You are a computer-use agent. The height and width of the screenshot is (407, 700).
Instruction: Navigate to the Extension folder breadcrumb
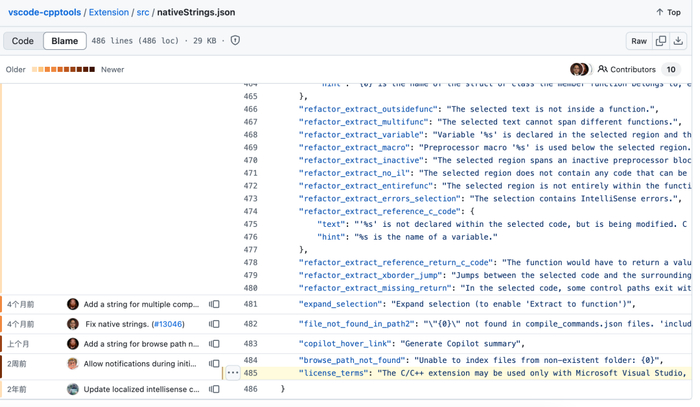pos(109,12)
